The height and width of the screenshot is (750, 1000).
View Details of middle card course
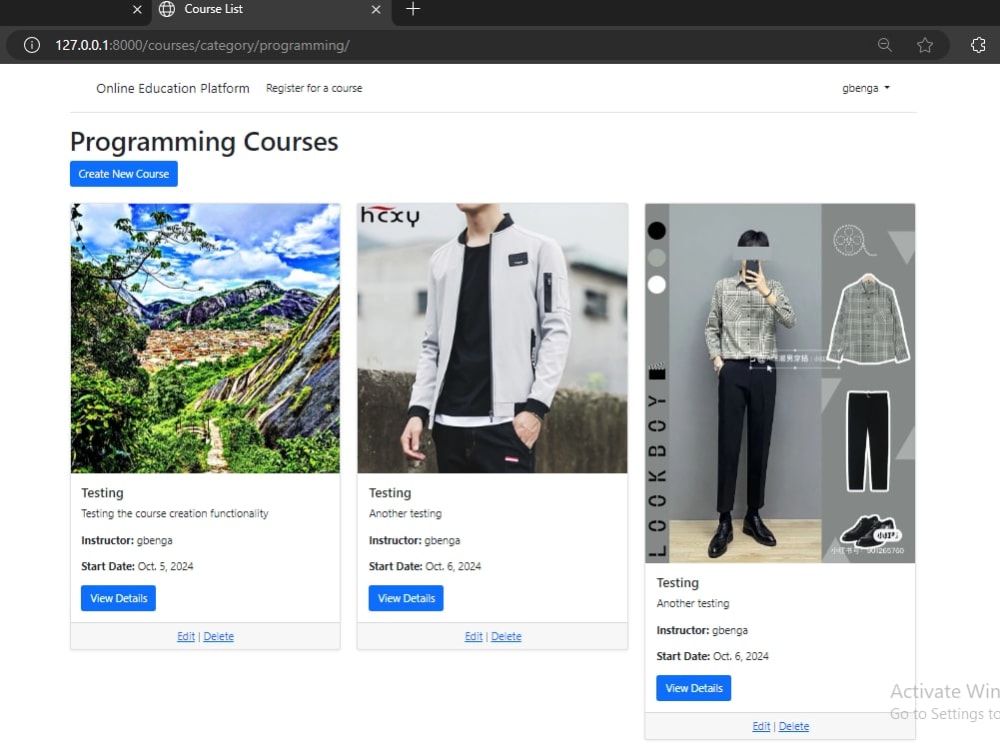406,598
